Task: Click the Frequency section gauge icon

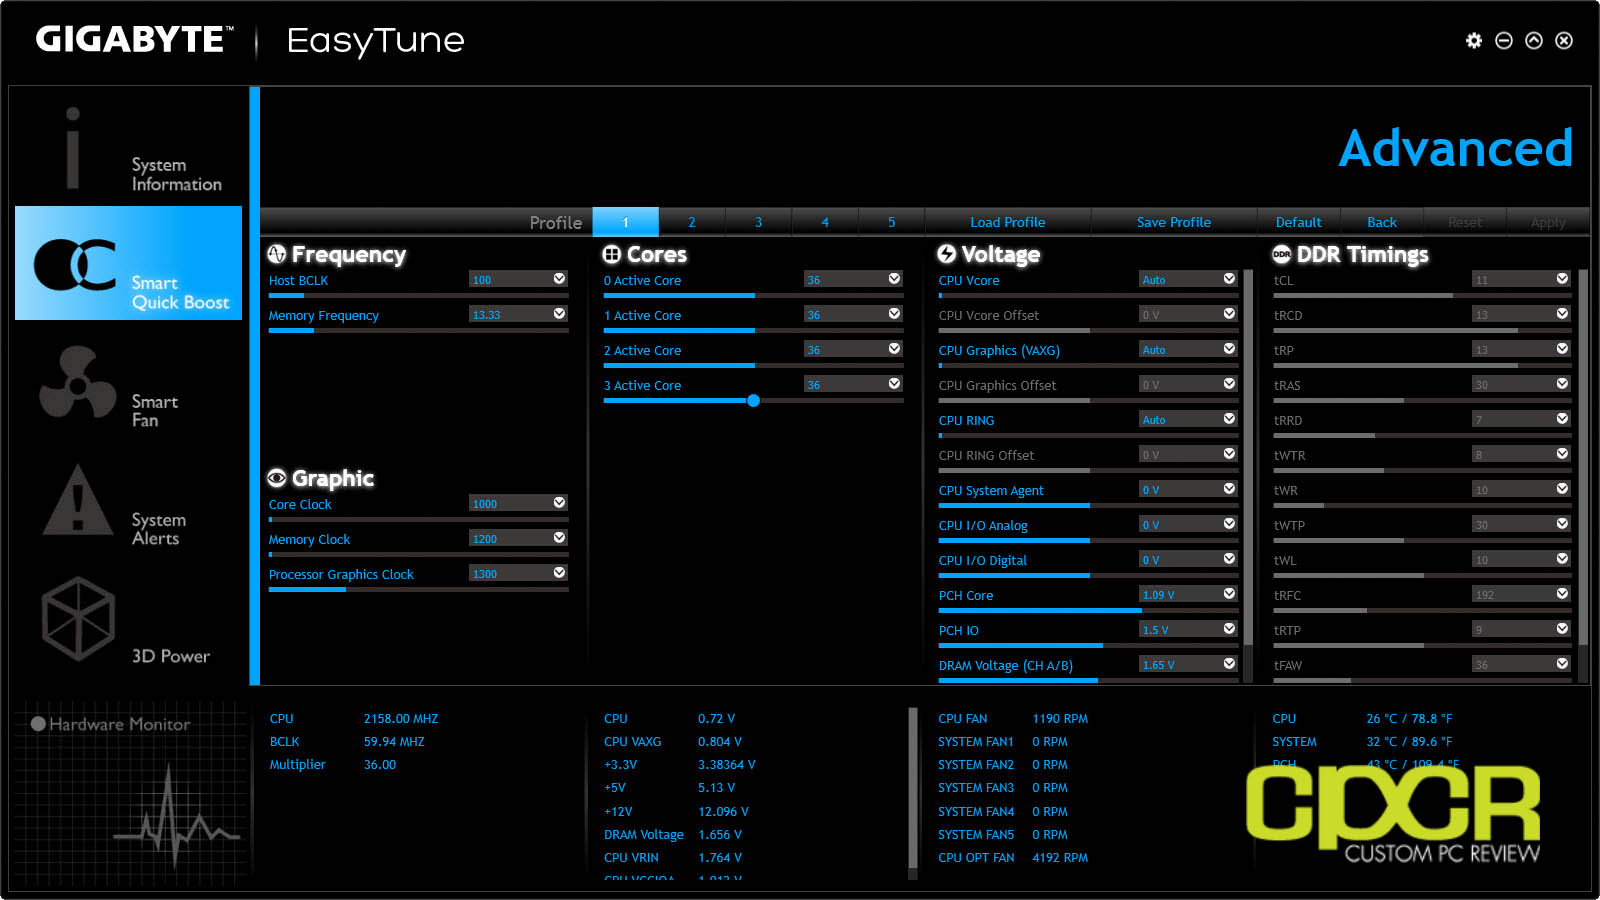Action: [x=277, y=254]
